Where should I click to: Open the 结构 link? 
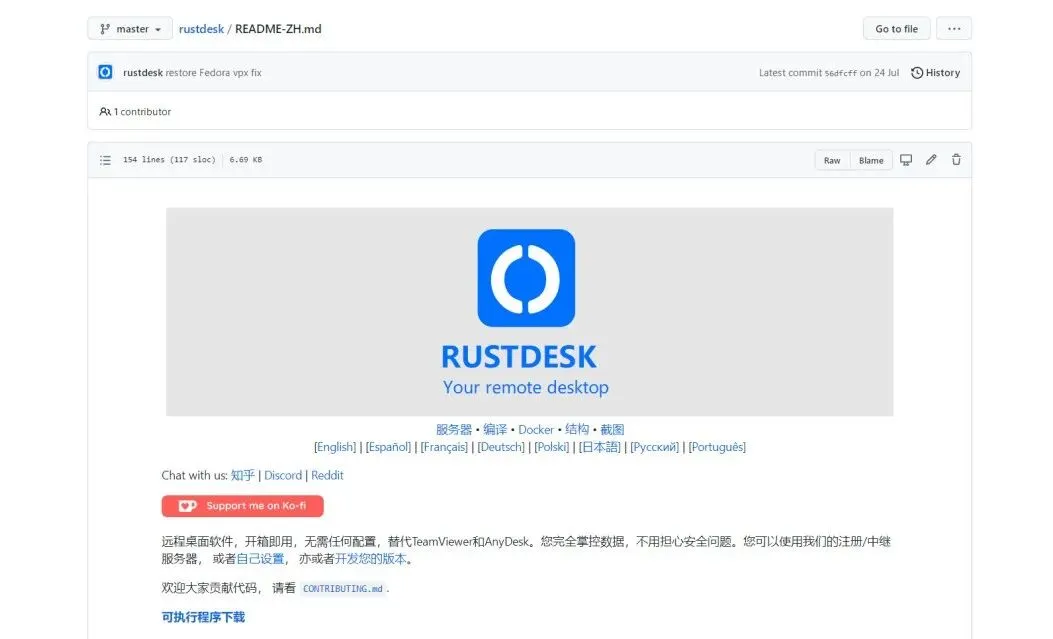coord(577,430)
